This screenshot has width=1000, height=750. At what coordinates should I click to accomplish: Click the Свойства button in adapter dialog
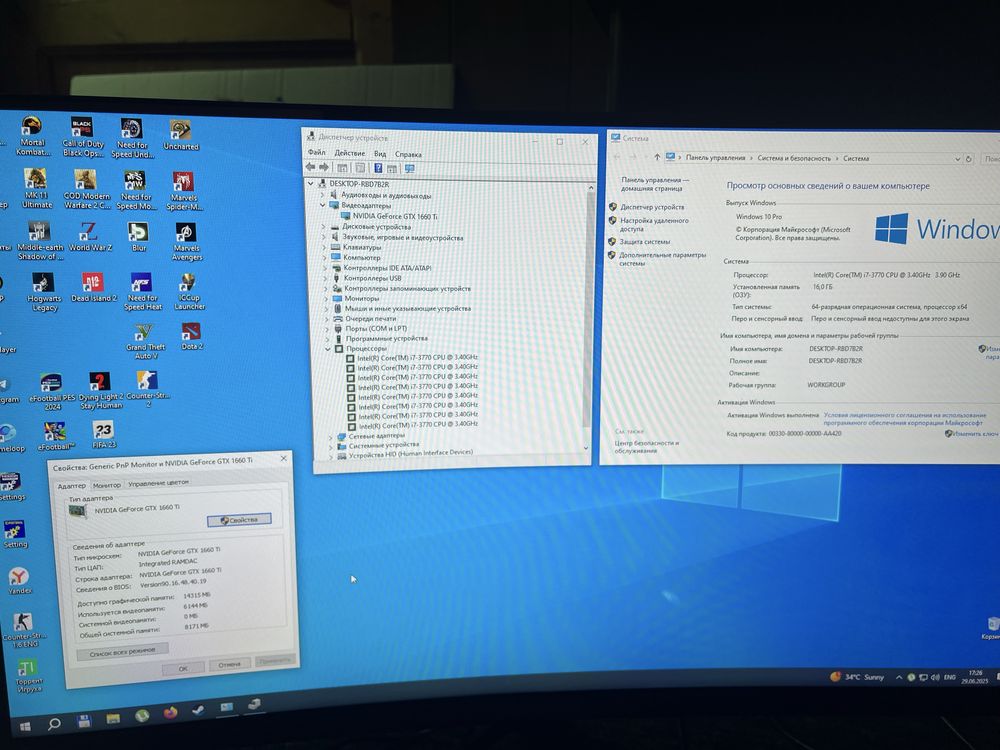[x=239, y=520]
